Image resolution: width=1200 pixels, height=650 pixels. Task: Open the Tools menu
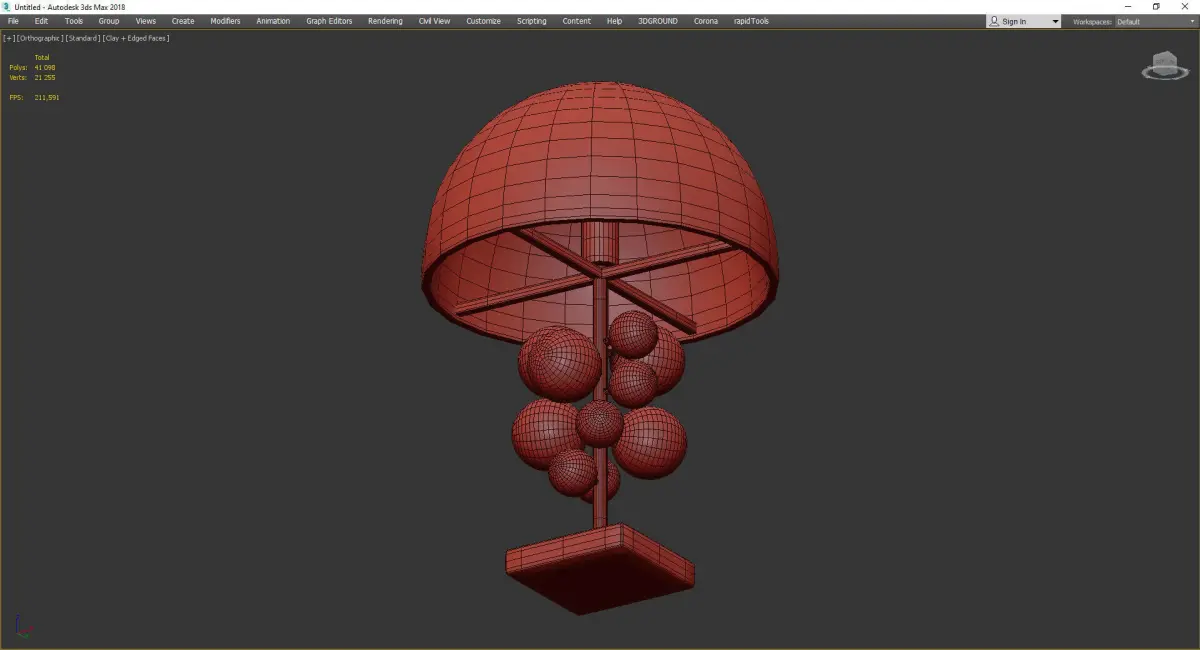(74, 21)
